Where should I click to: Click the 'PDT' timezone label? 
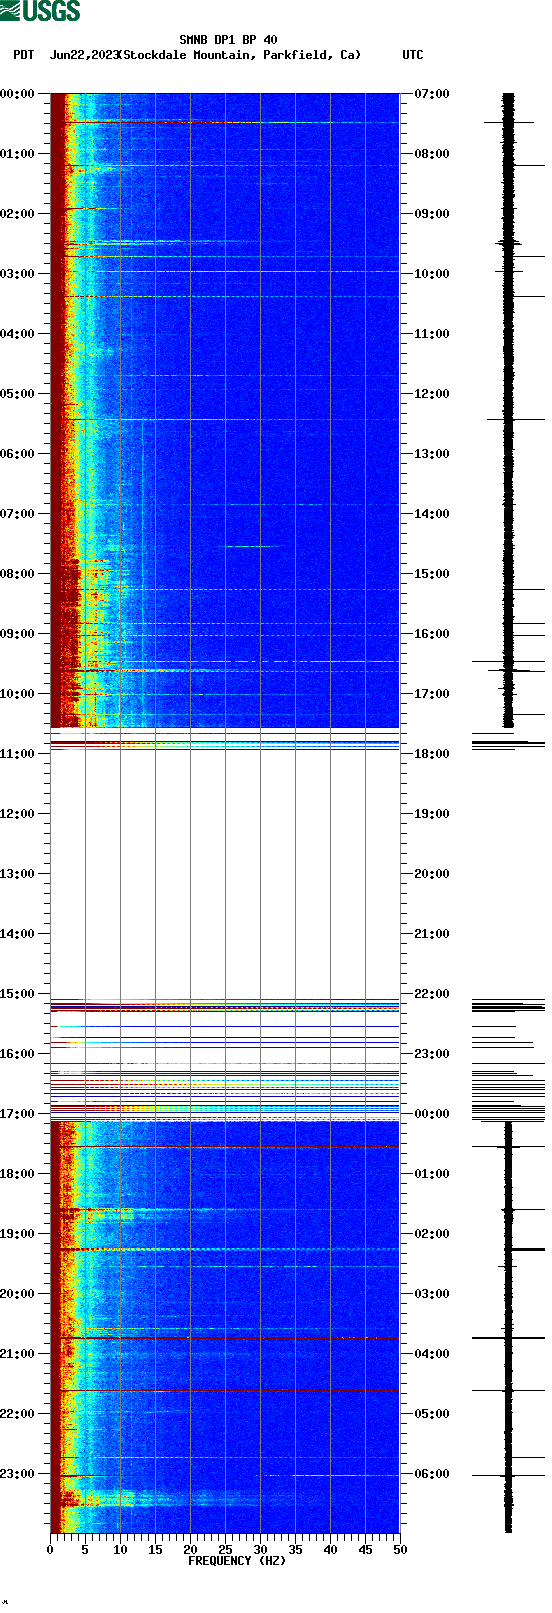[x=23, y=55]
